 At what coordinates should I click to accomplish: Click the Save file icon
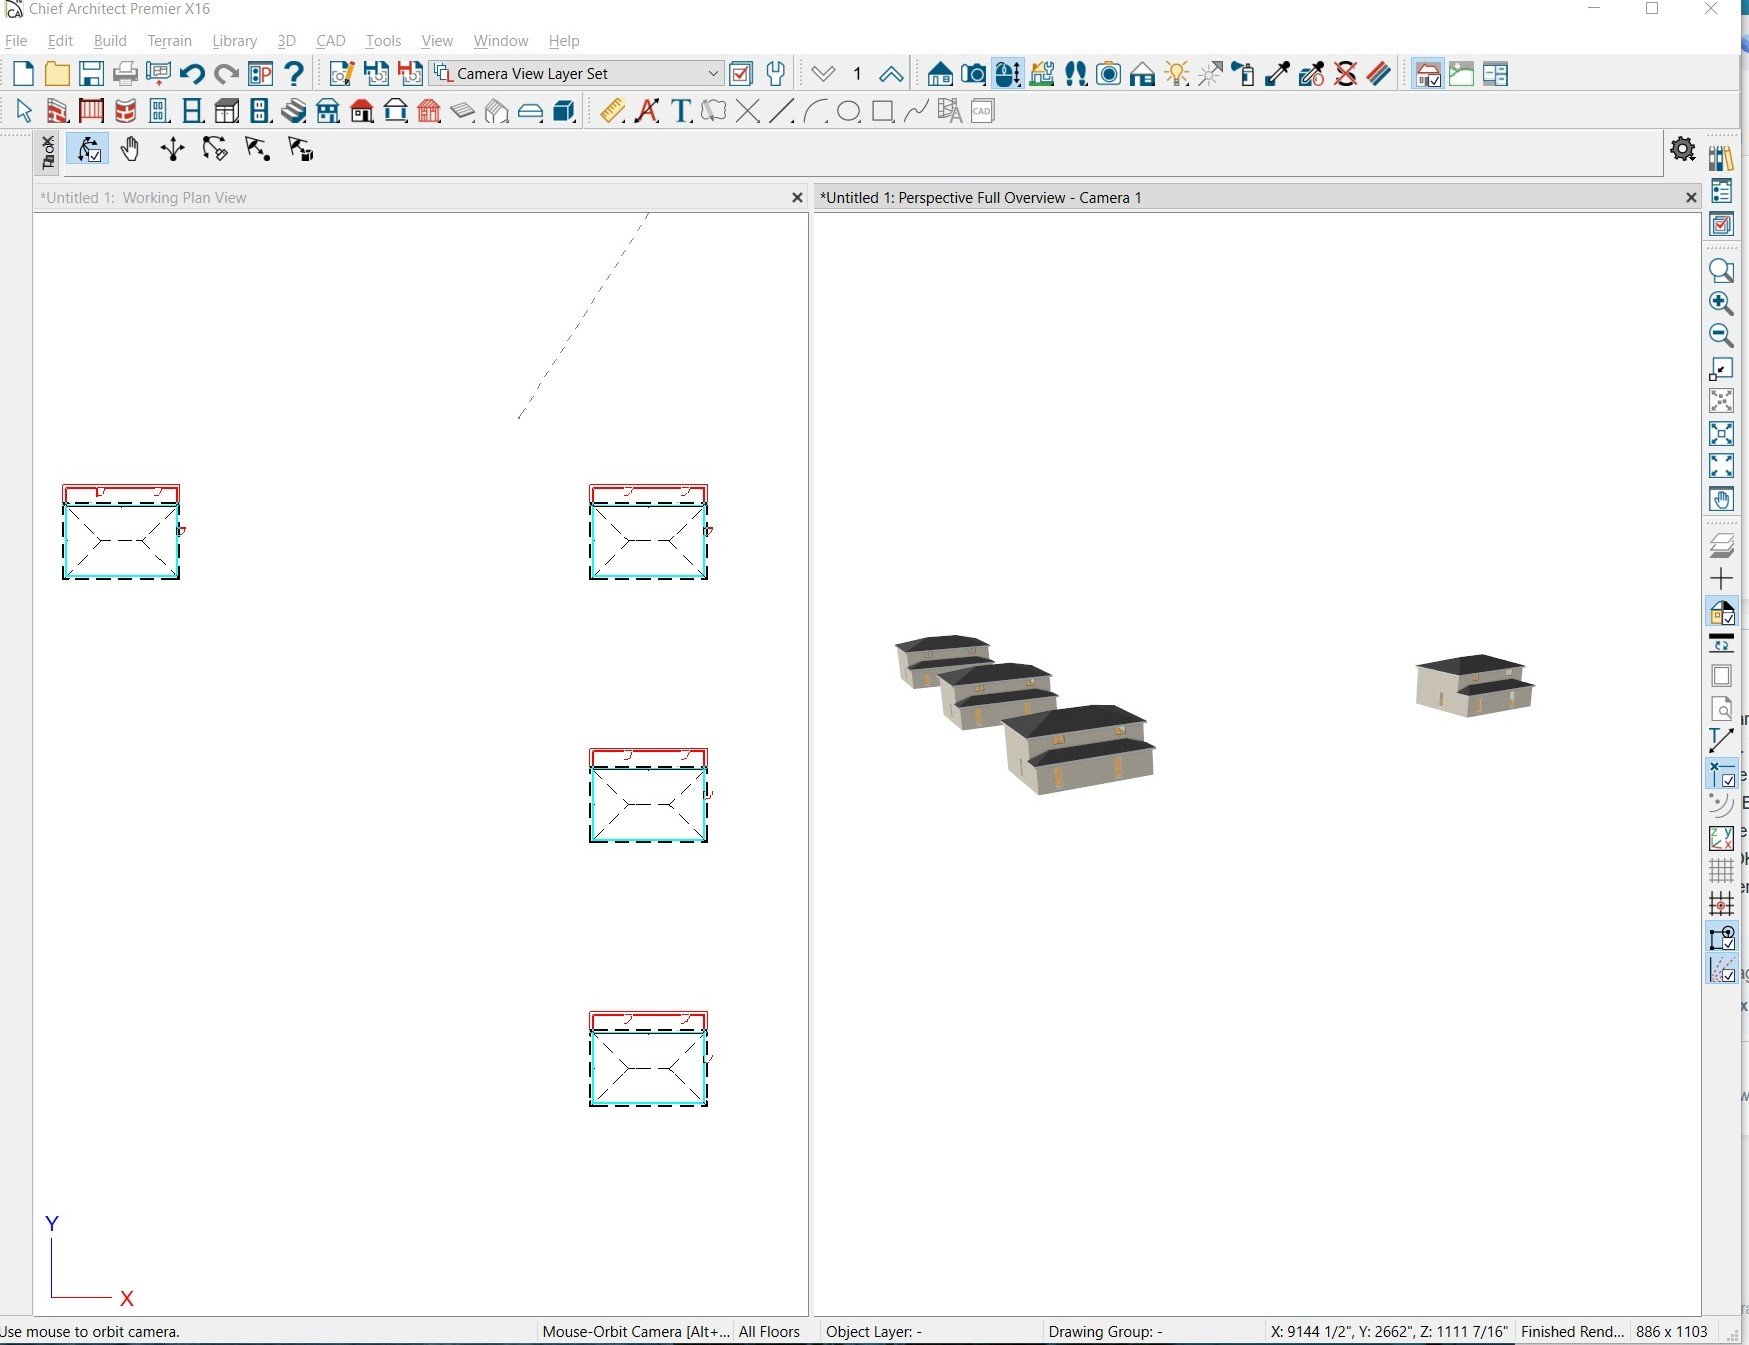pos(91,74)
